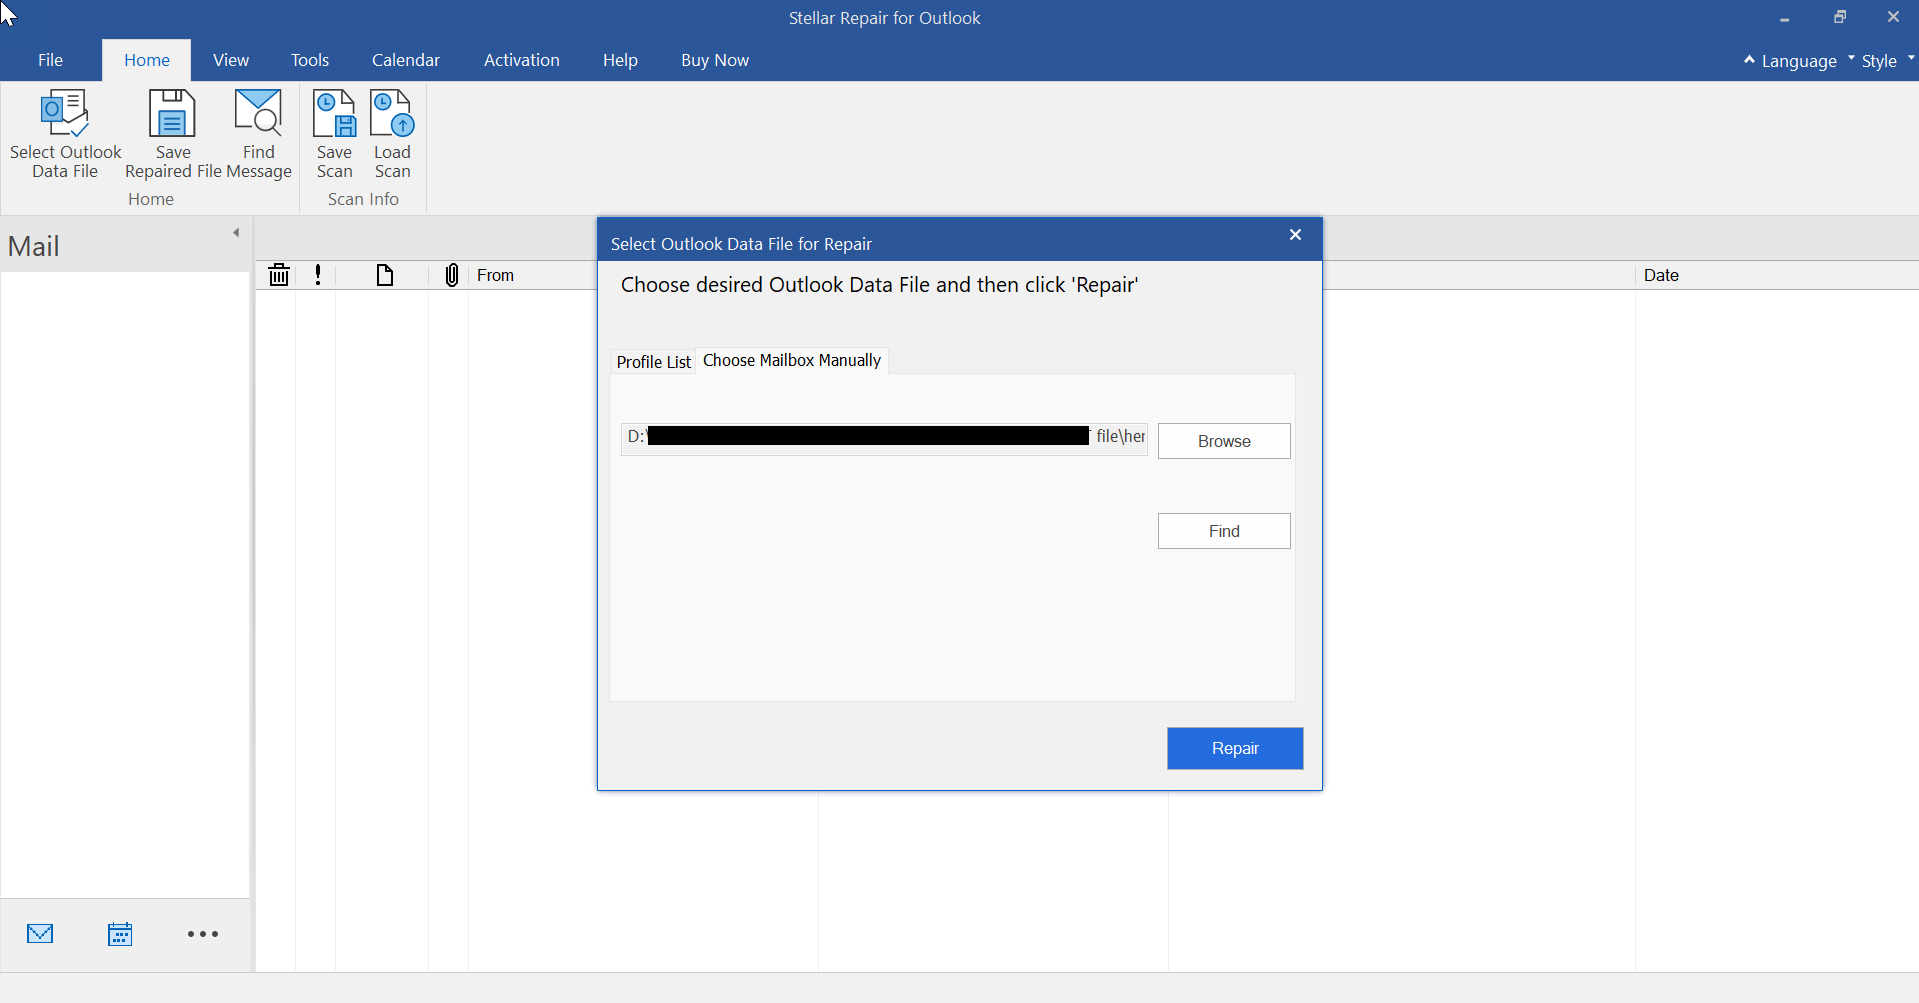Select Choose Mailbox Manually tab
Viewport: 1919px width, 1003px height.
coord(792,360)
